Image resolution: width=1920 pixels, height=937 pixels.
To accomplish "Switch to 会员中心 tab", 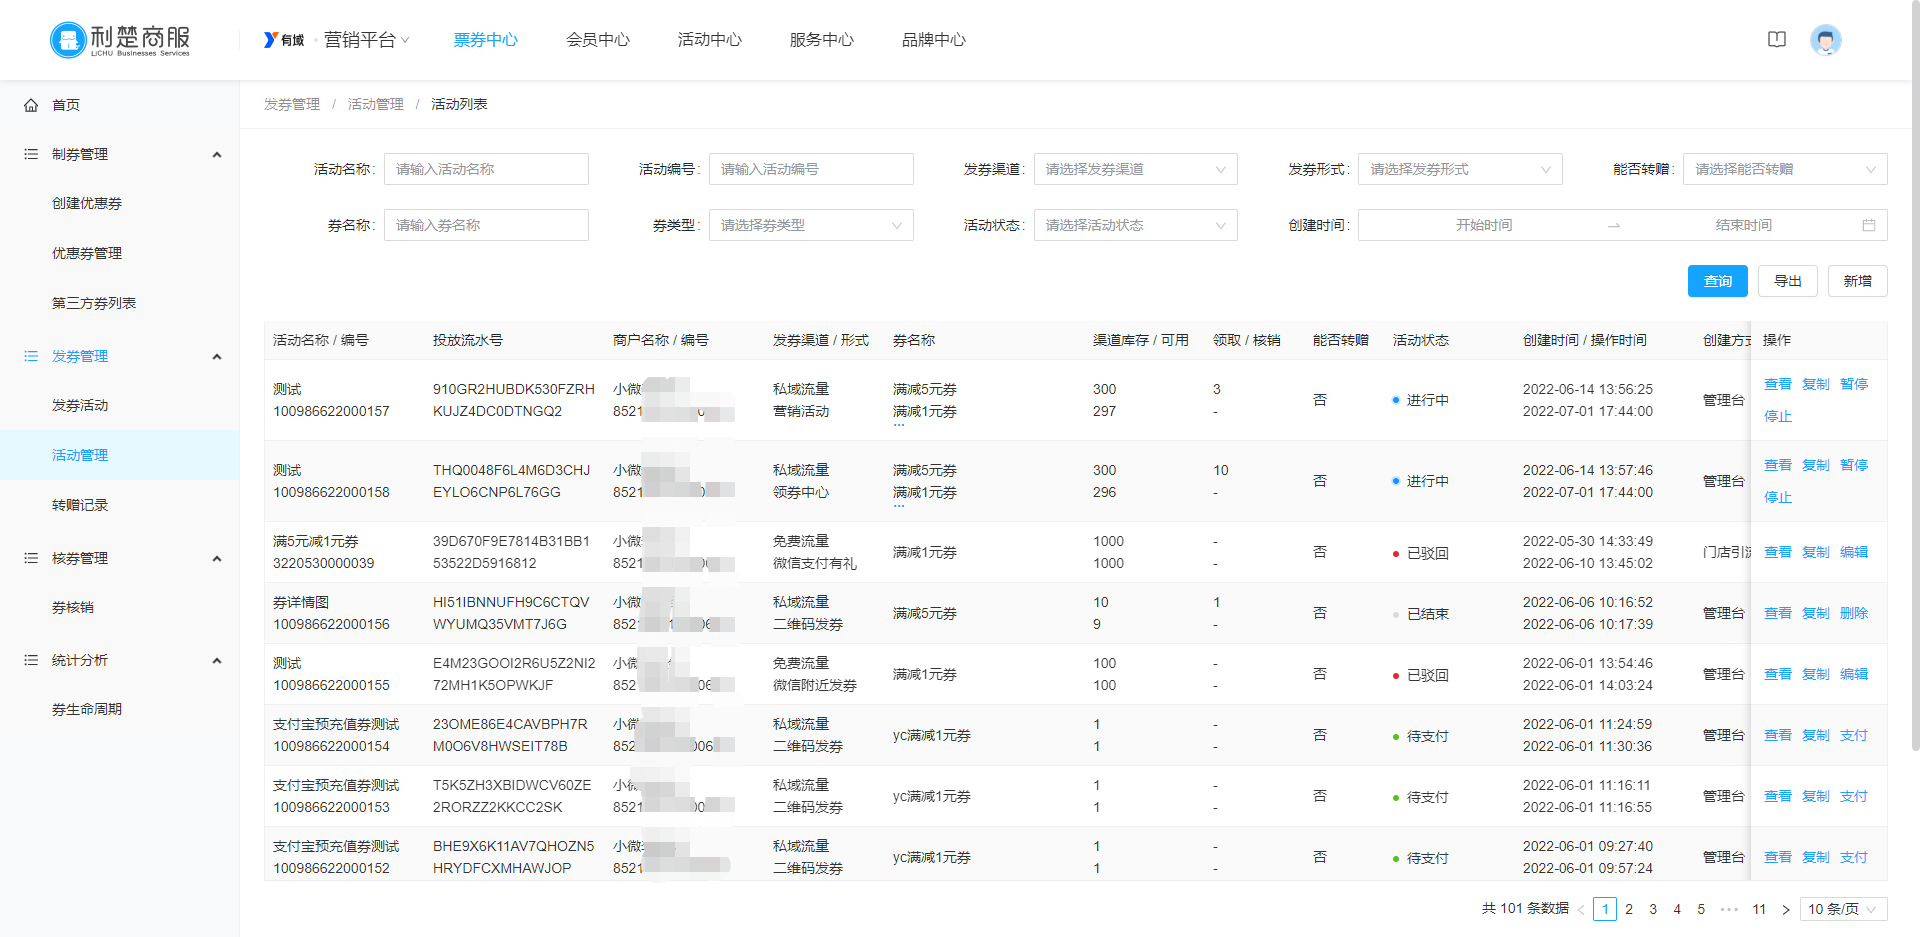I will coord(598,40).
